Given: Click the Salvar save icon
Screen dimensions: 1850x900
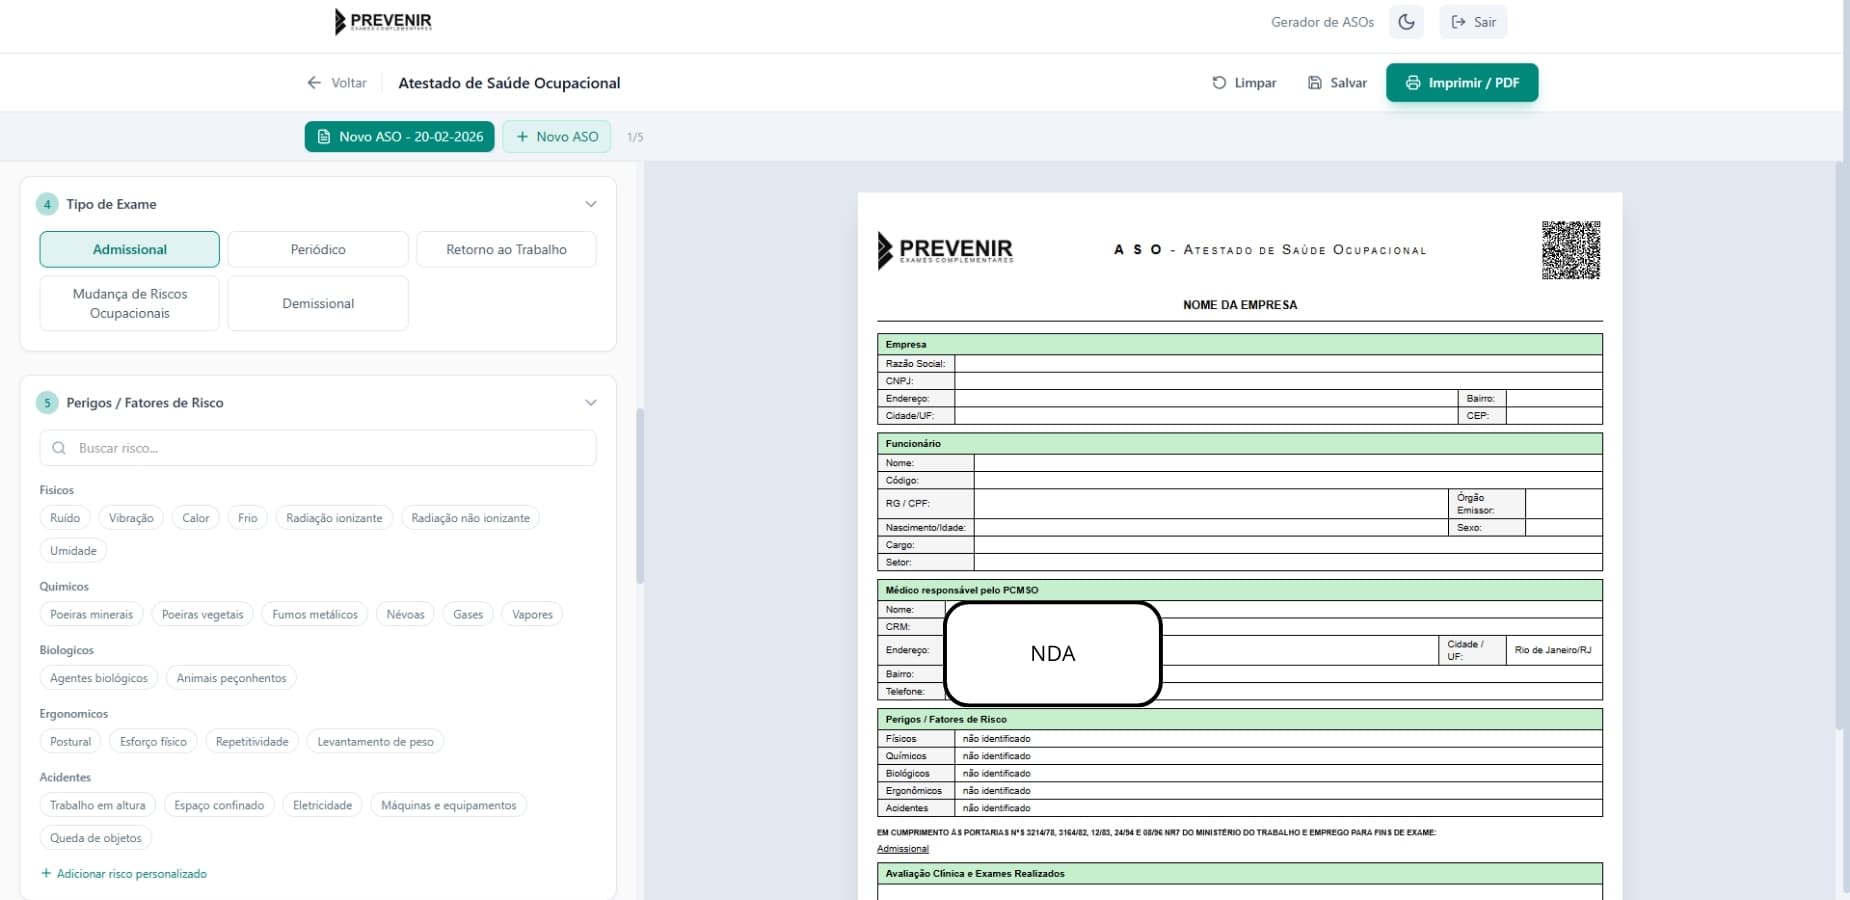Looking at the screenshot, I should (x=1314, y=82).
